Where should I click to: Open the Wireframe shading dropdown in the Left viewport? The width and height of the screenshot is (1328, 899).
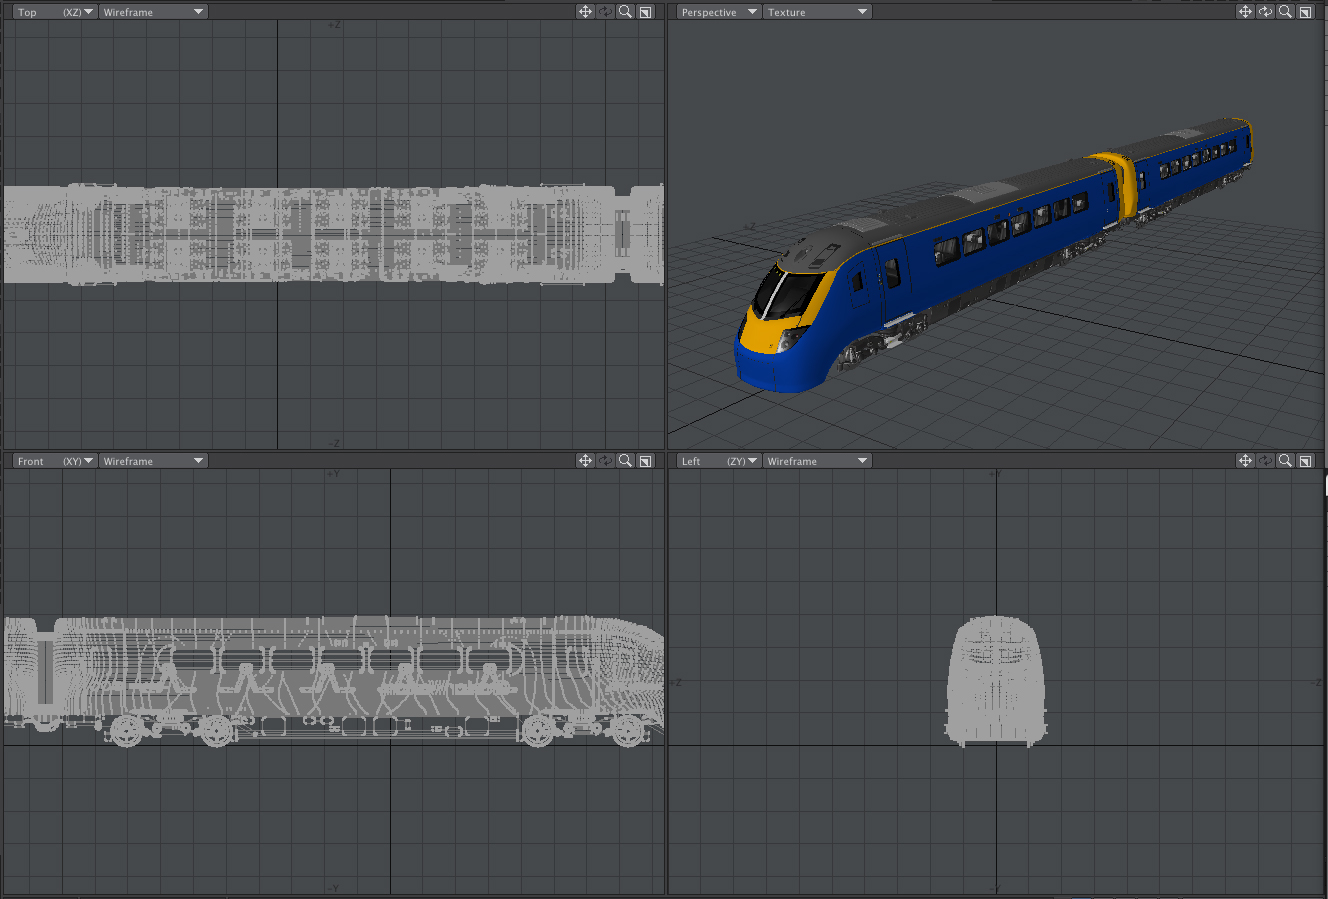tap(817, 460)
